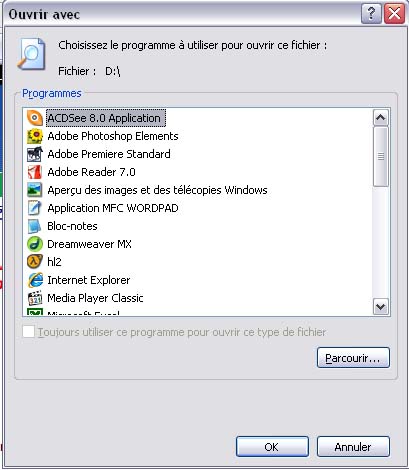Open the help question mark button
Image resolution: width=409 pixels, height=470 pixels.
point(371,14)
